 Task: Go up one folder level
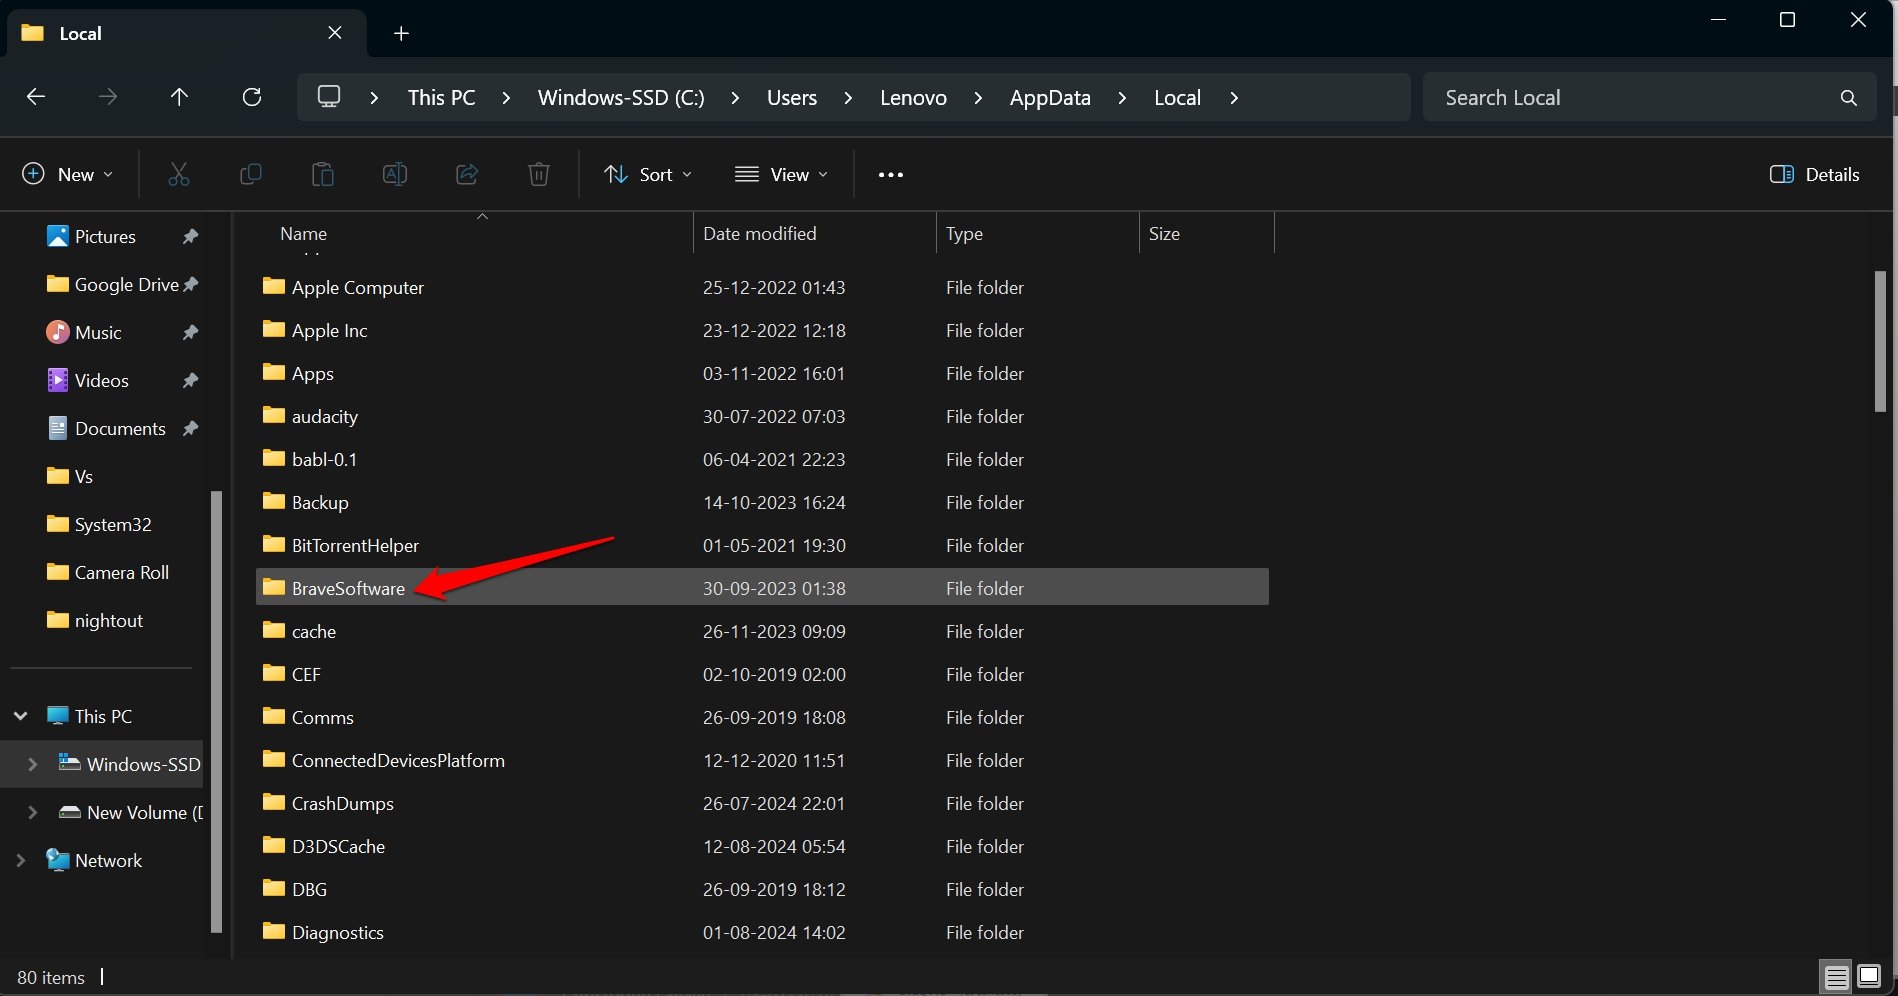179,97
